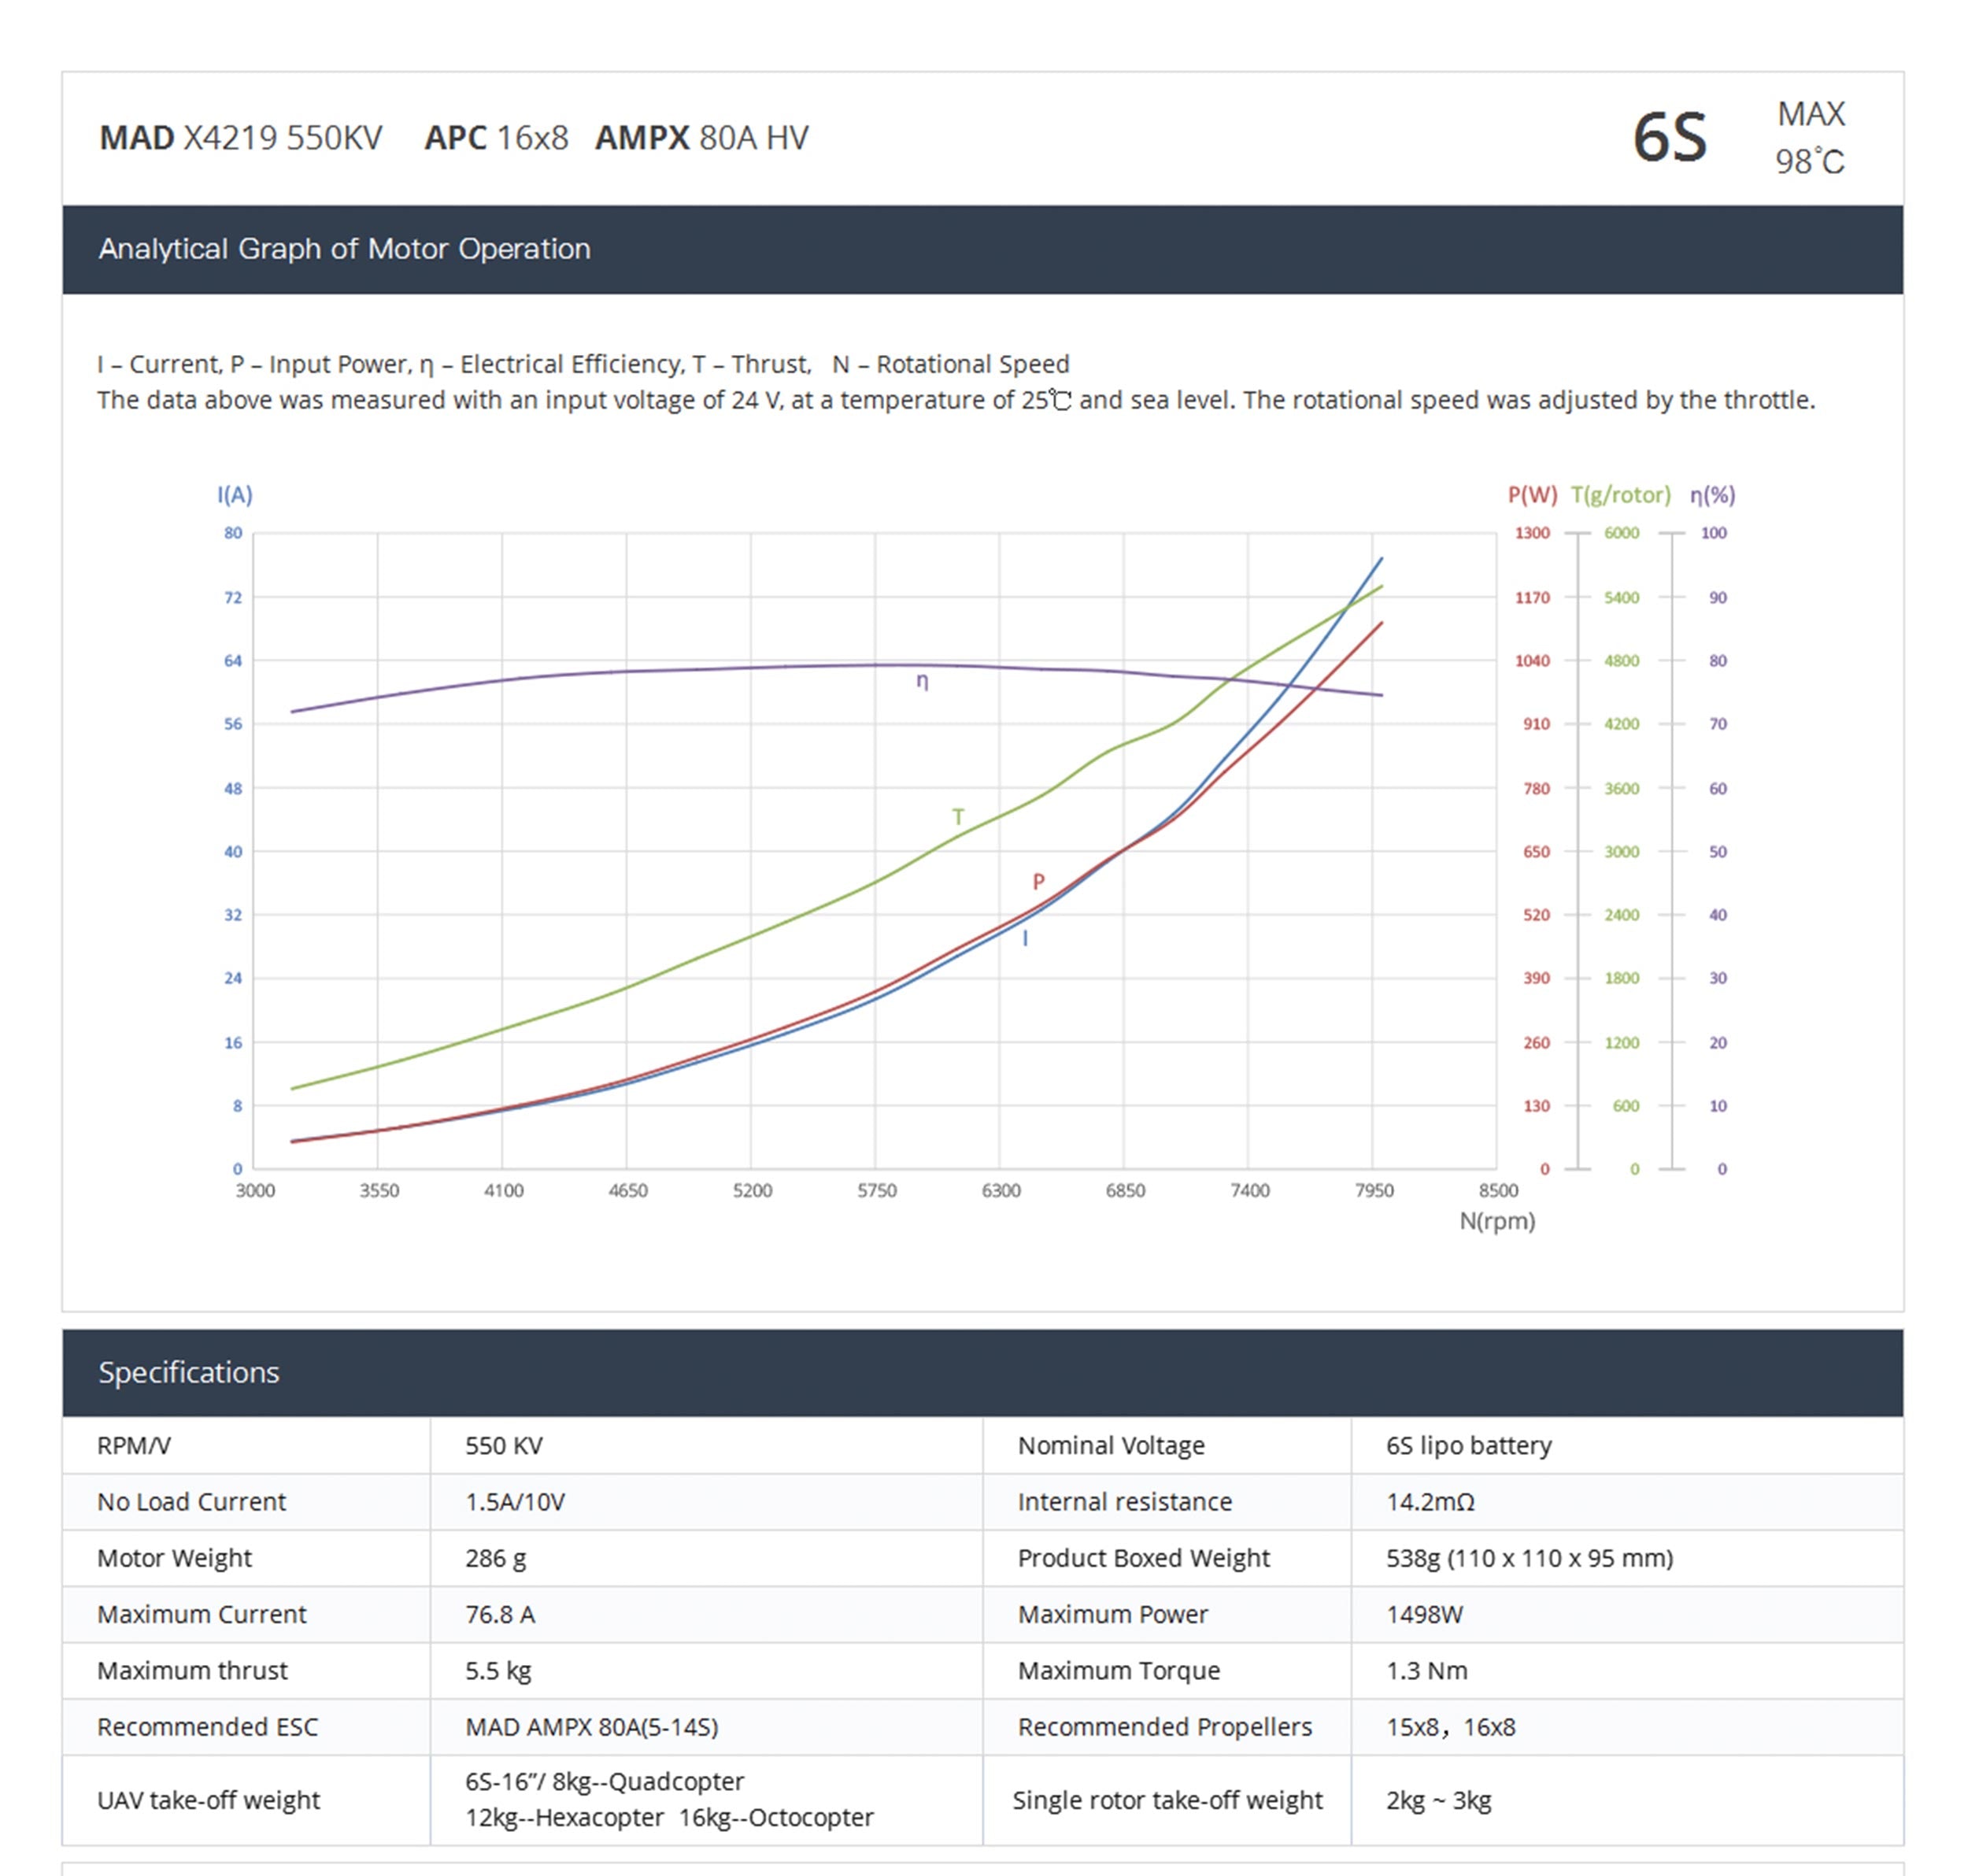Click the 'MAD X4219 550KV' motor title
This screenshot has height=1876, width=1968.
point(240,137)
